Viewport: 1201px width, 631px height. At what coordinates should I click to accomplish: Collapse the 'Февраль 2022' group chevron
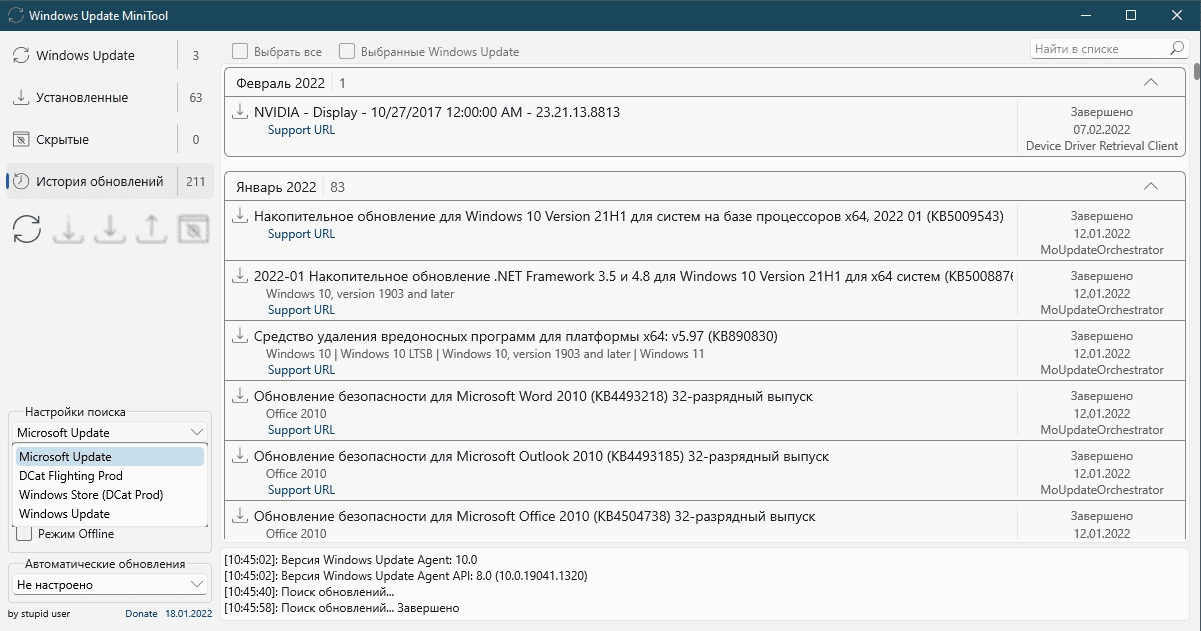coord(1150,82)
